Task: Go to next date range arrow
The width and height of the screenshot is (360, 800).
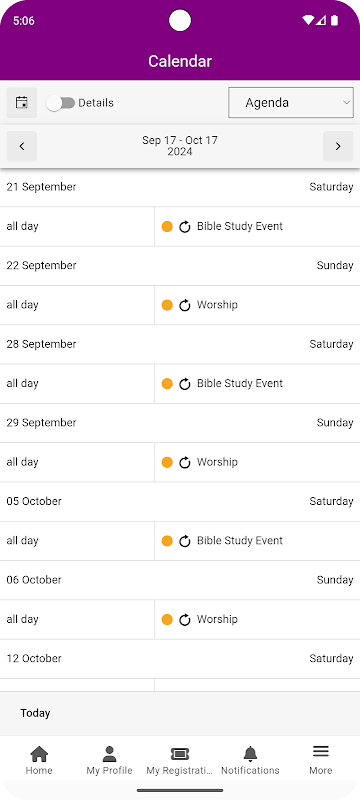Action: pyautogui.click(x=338, y=146)
